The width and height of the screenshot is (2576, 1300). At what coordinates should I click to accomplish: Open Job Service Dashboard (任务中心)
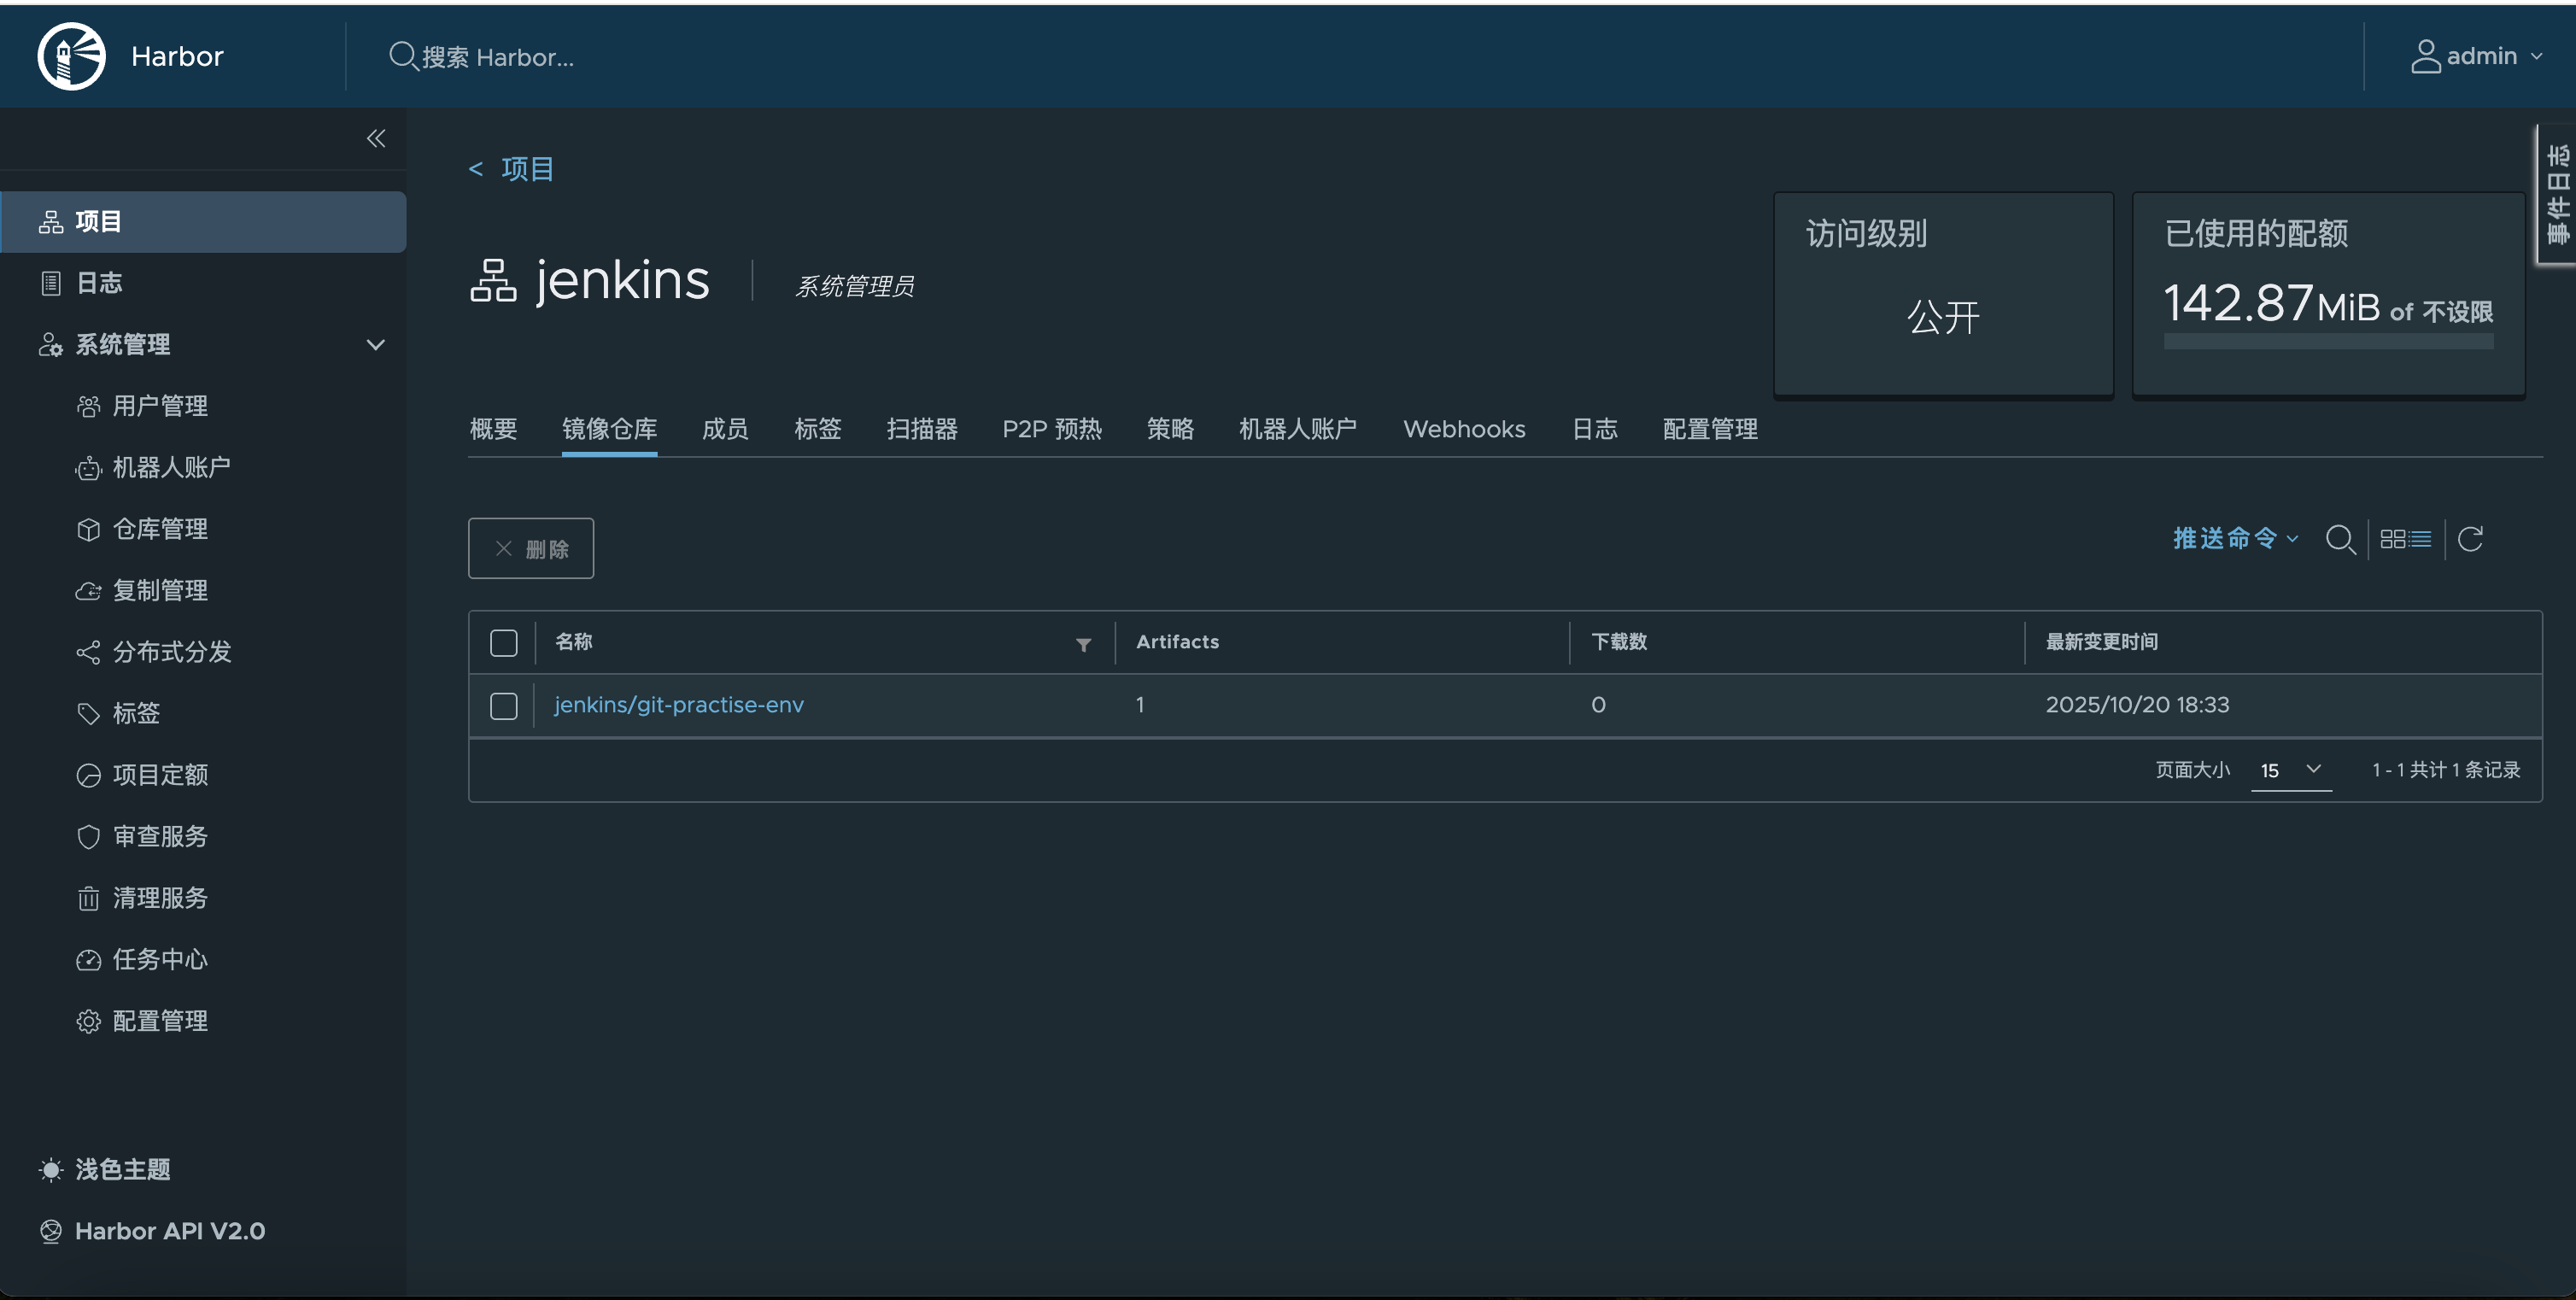coord(159,958)
